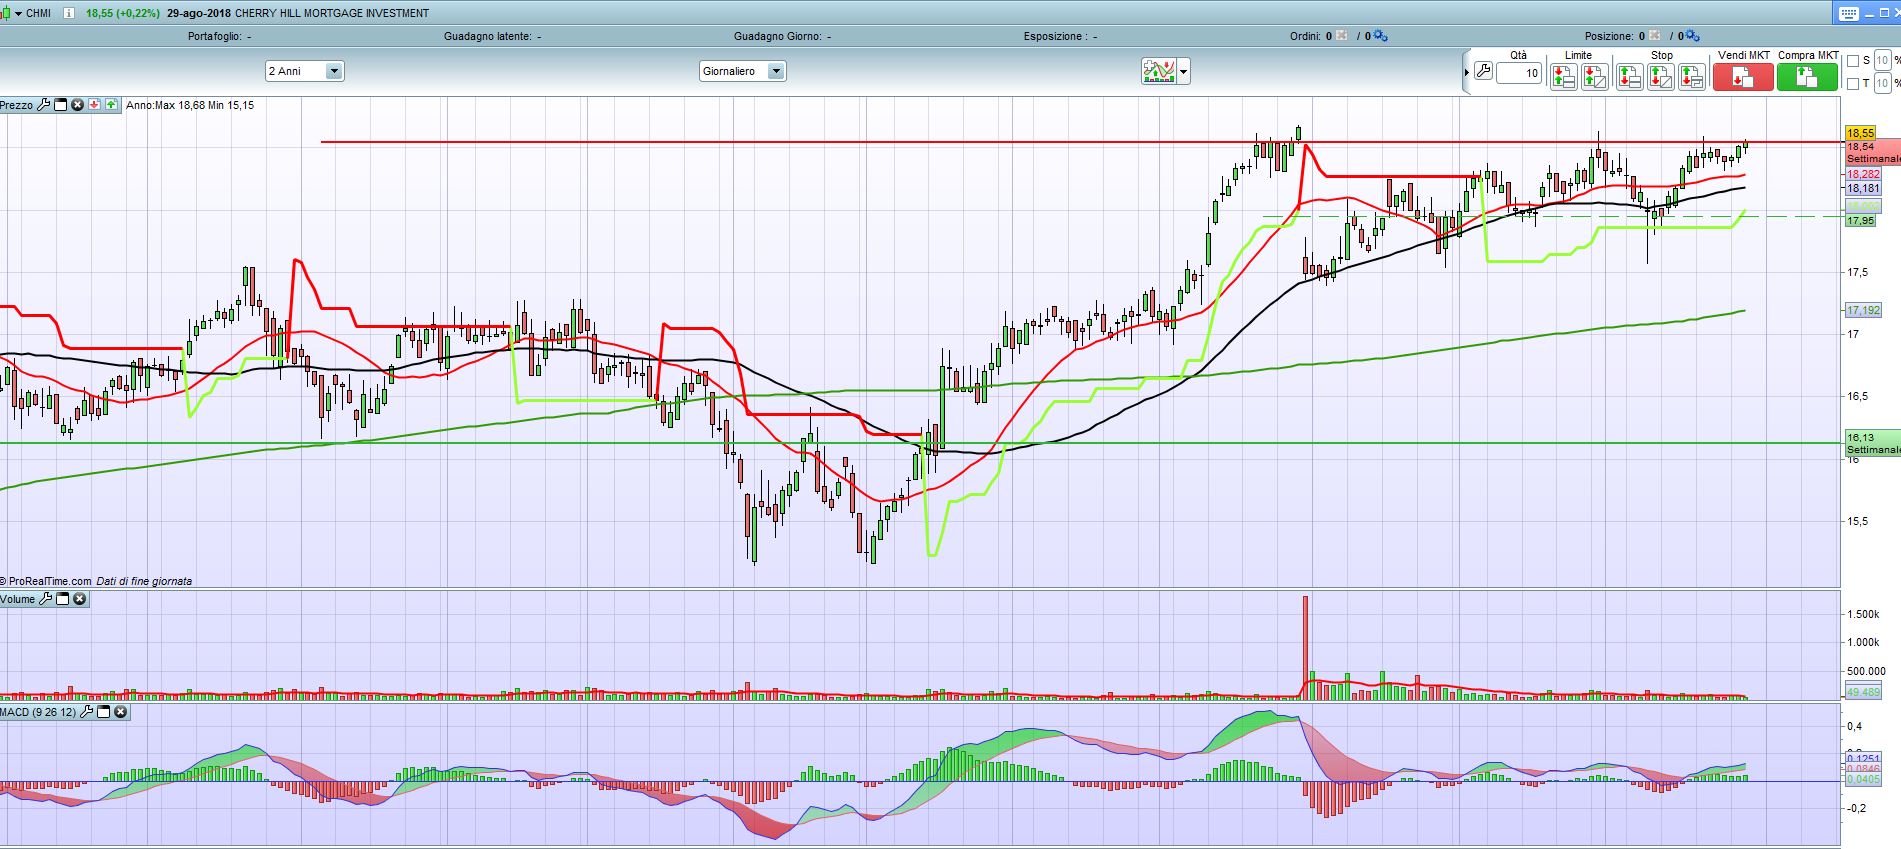This screenshot has height=849, width=1901.
Task: Edit the Qtà quantity field
Action: 1519,73
